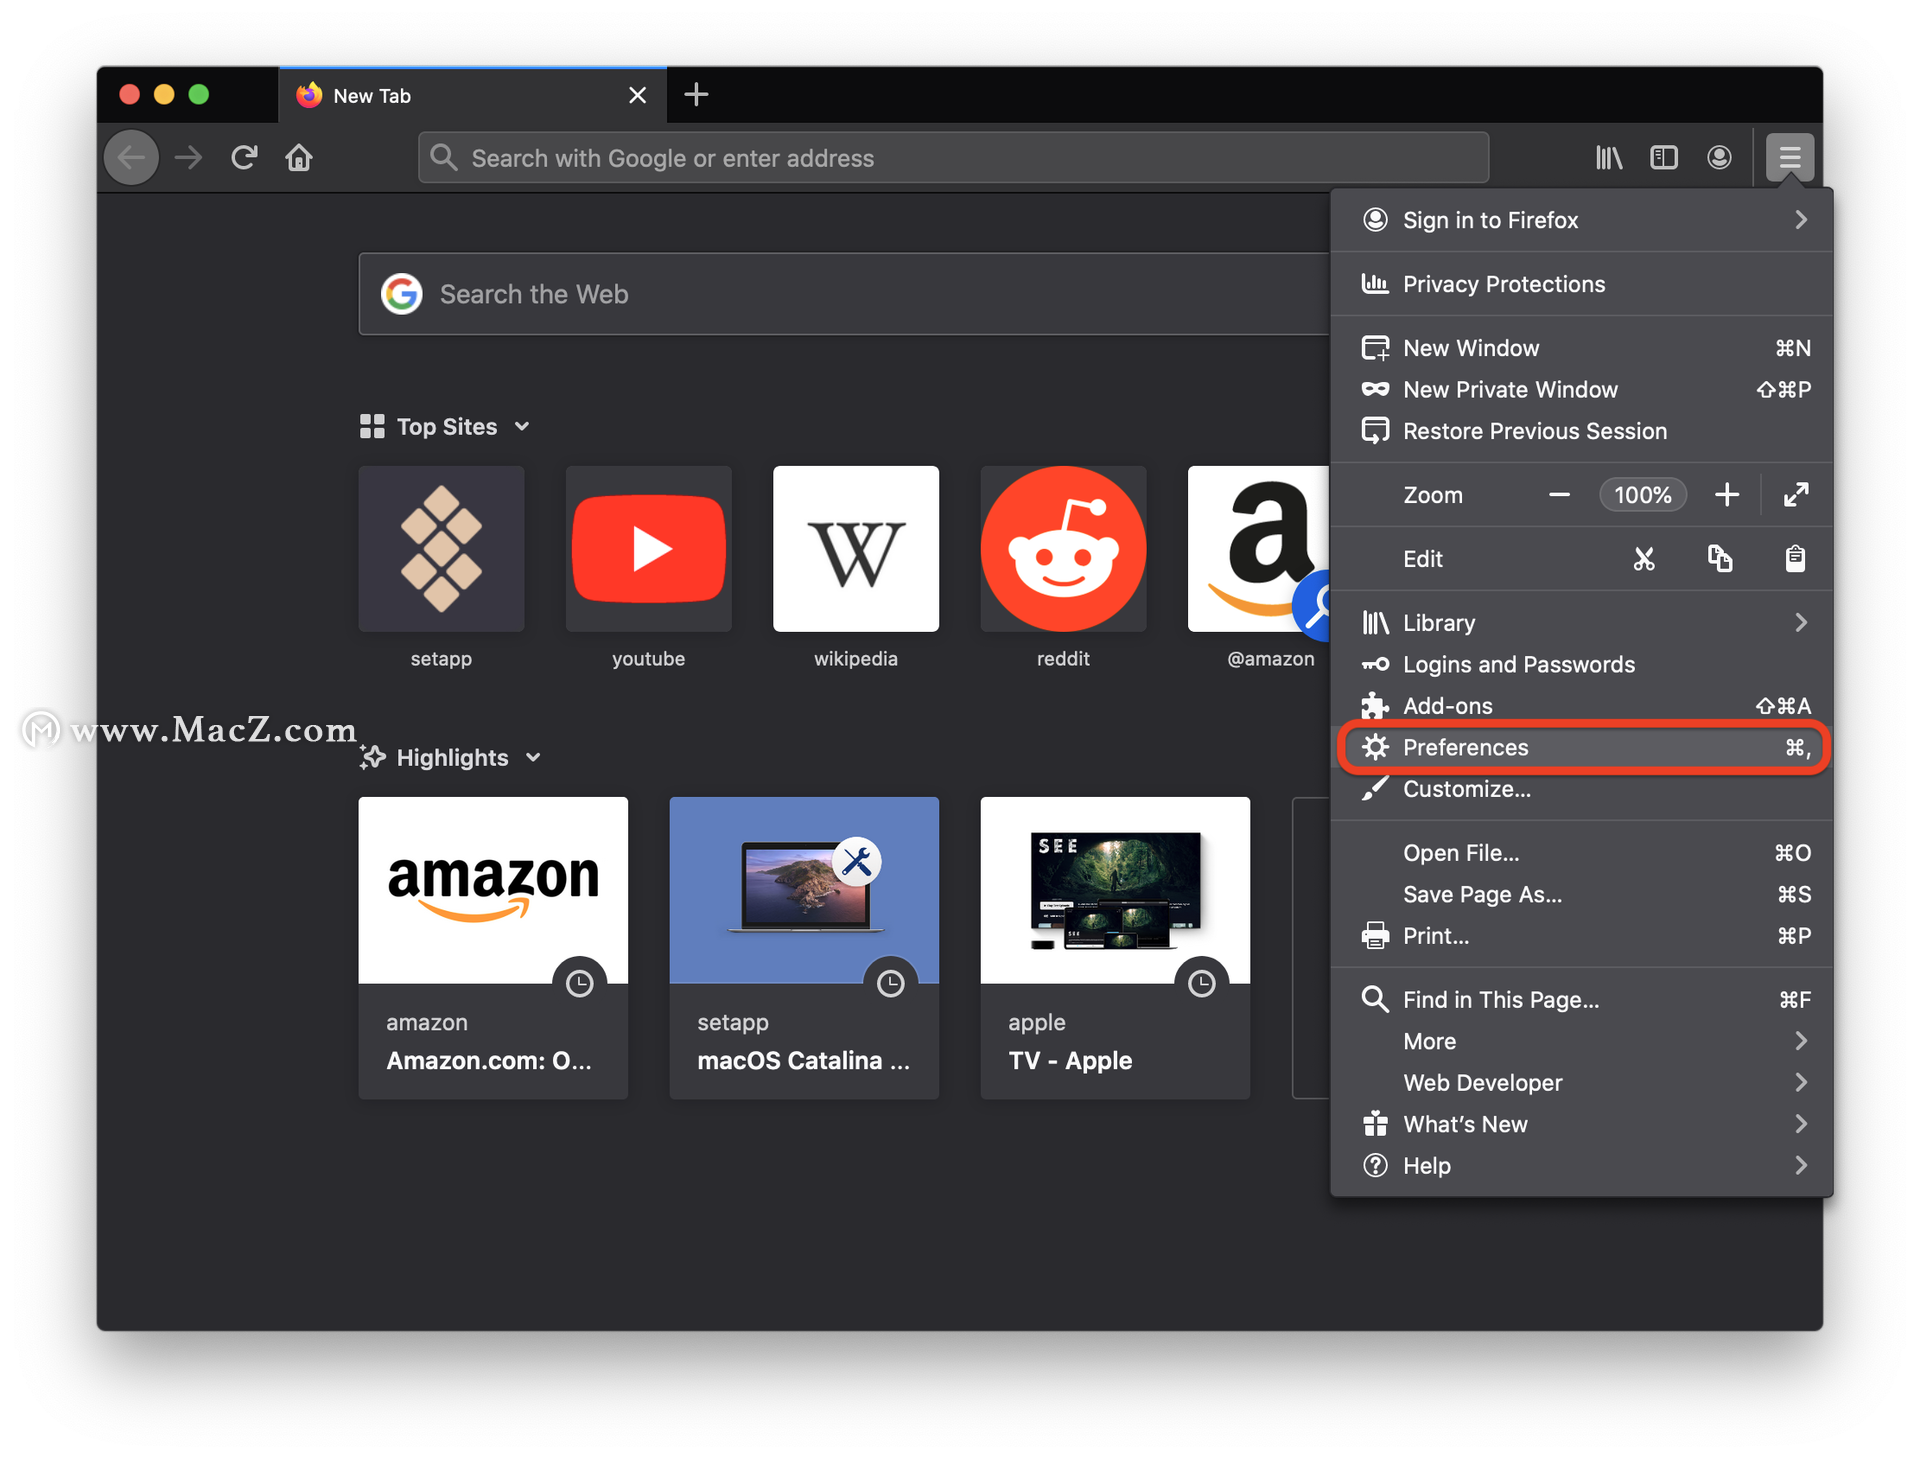Image resolution: width=1920 pixels, height=1459 pixels.
Task: Open Privacy Protections
Action: click(x=1582, y=284)
